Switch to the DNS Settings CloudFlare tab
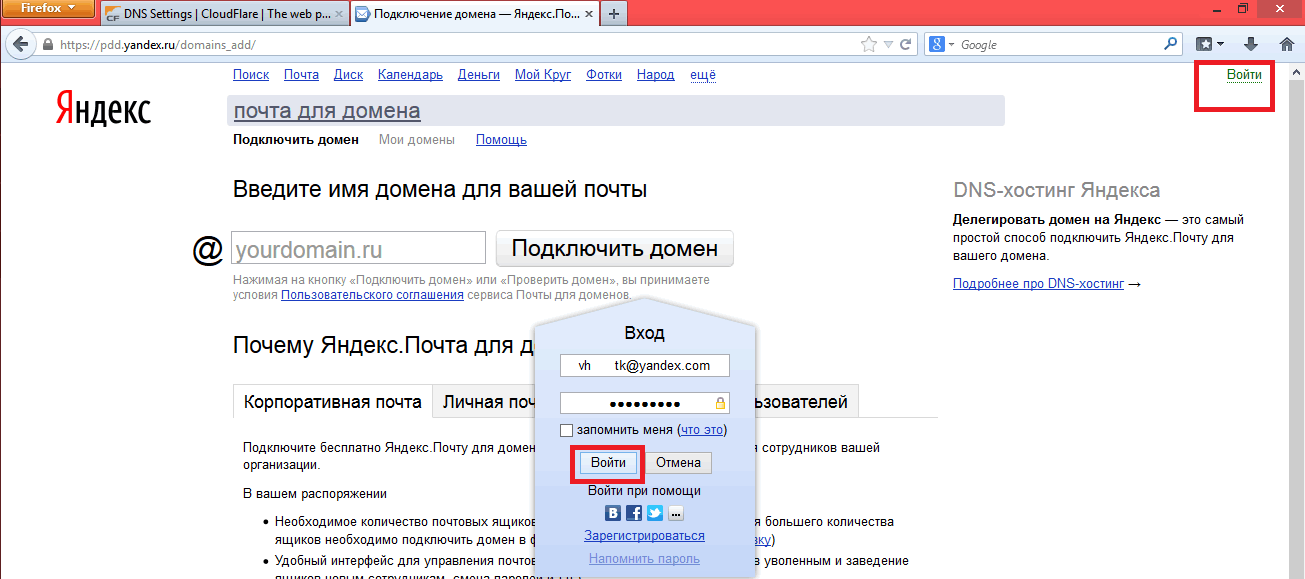 click(x=218, y=14)
